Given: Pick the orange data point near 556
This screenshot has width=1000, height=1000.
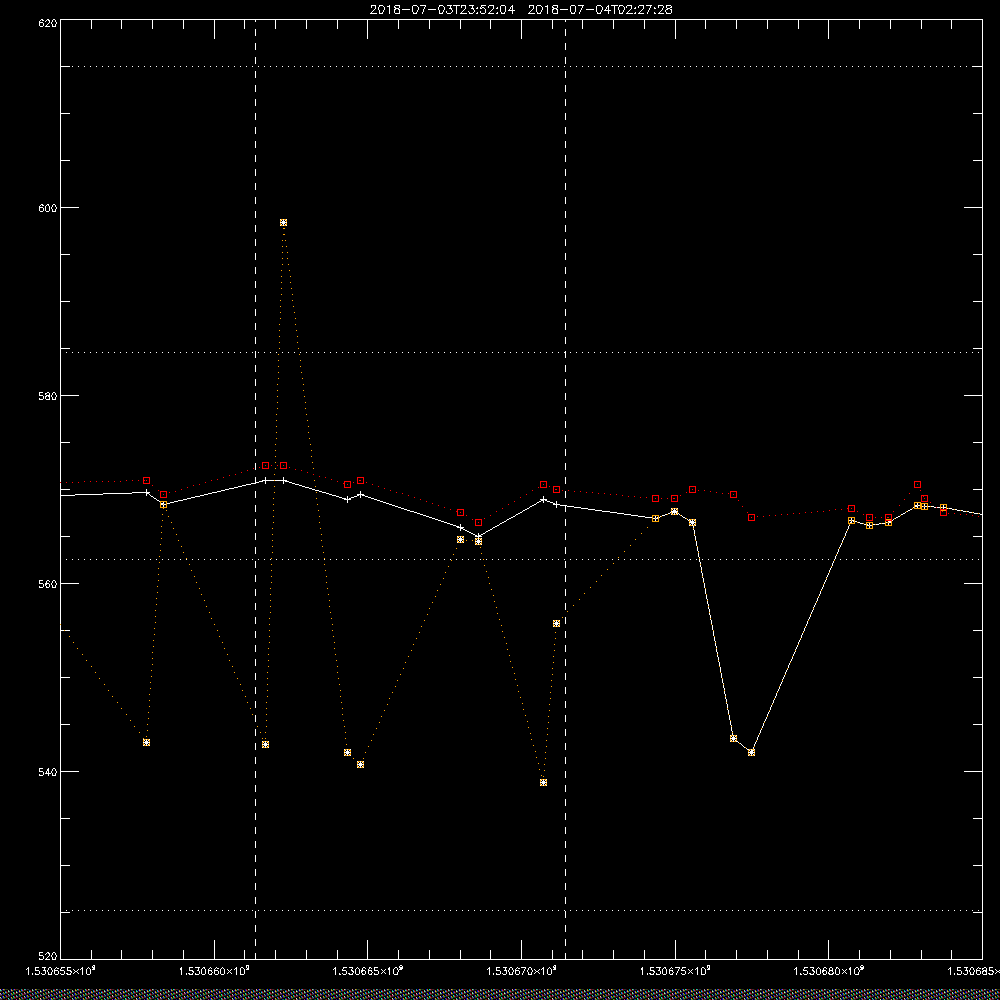Looking at the screenshot, I should pos(556,624).
